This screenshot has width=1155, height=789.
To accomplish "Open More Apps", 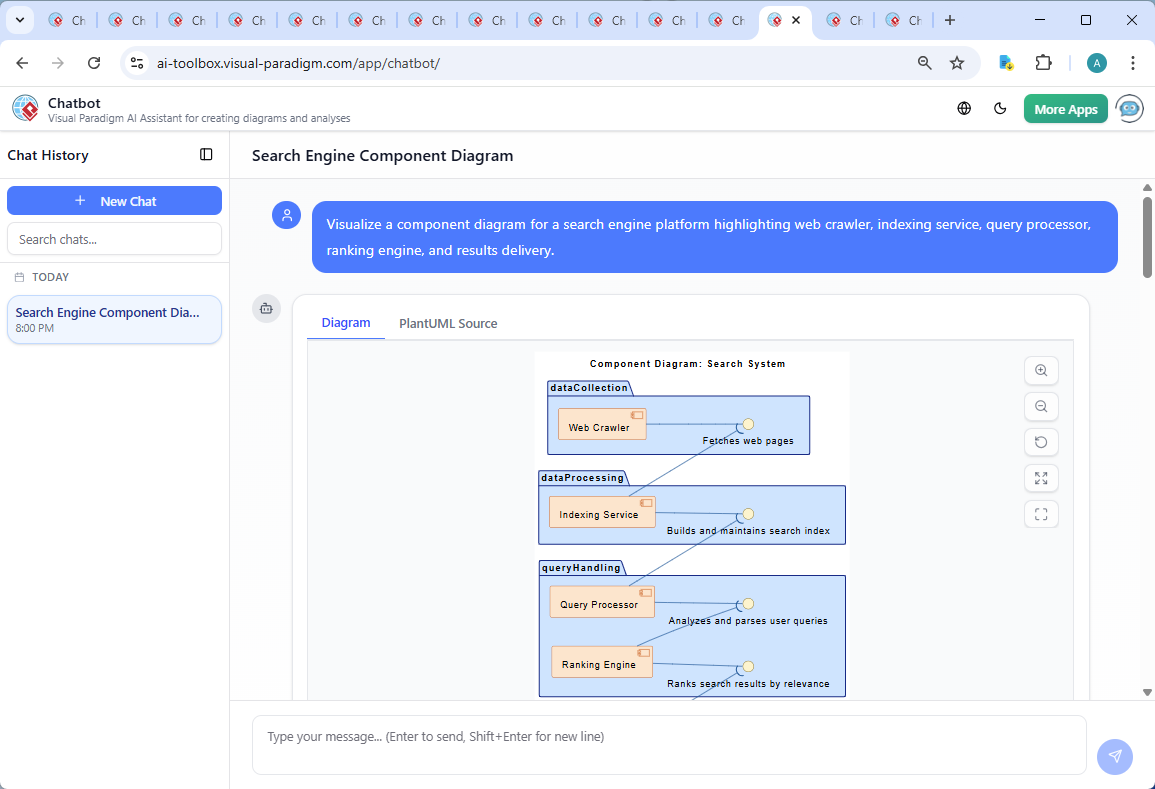I will tap(1065, 108).
